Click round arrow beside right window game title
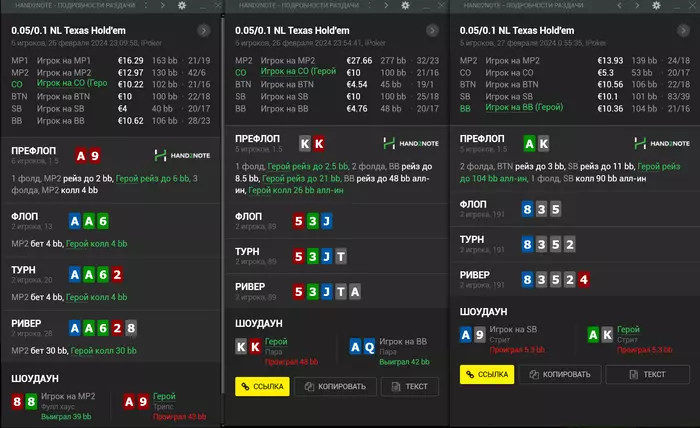This screenshot has width=700, height=428. 683,30
